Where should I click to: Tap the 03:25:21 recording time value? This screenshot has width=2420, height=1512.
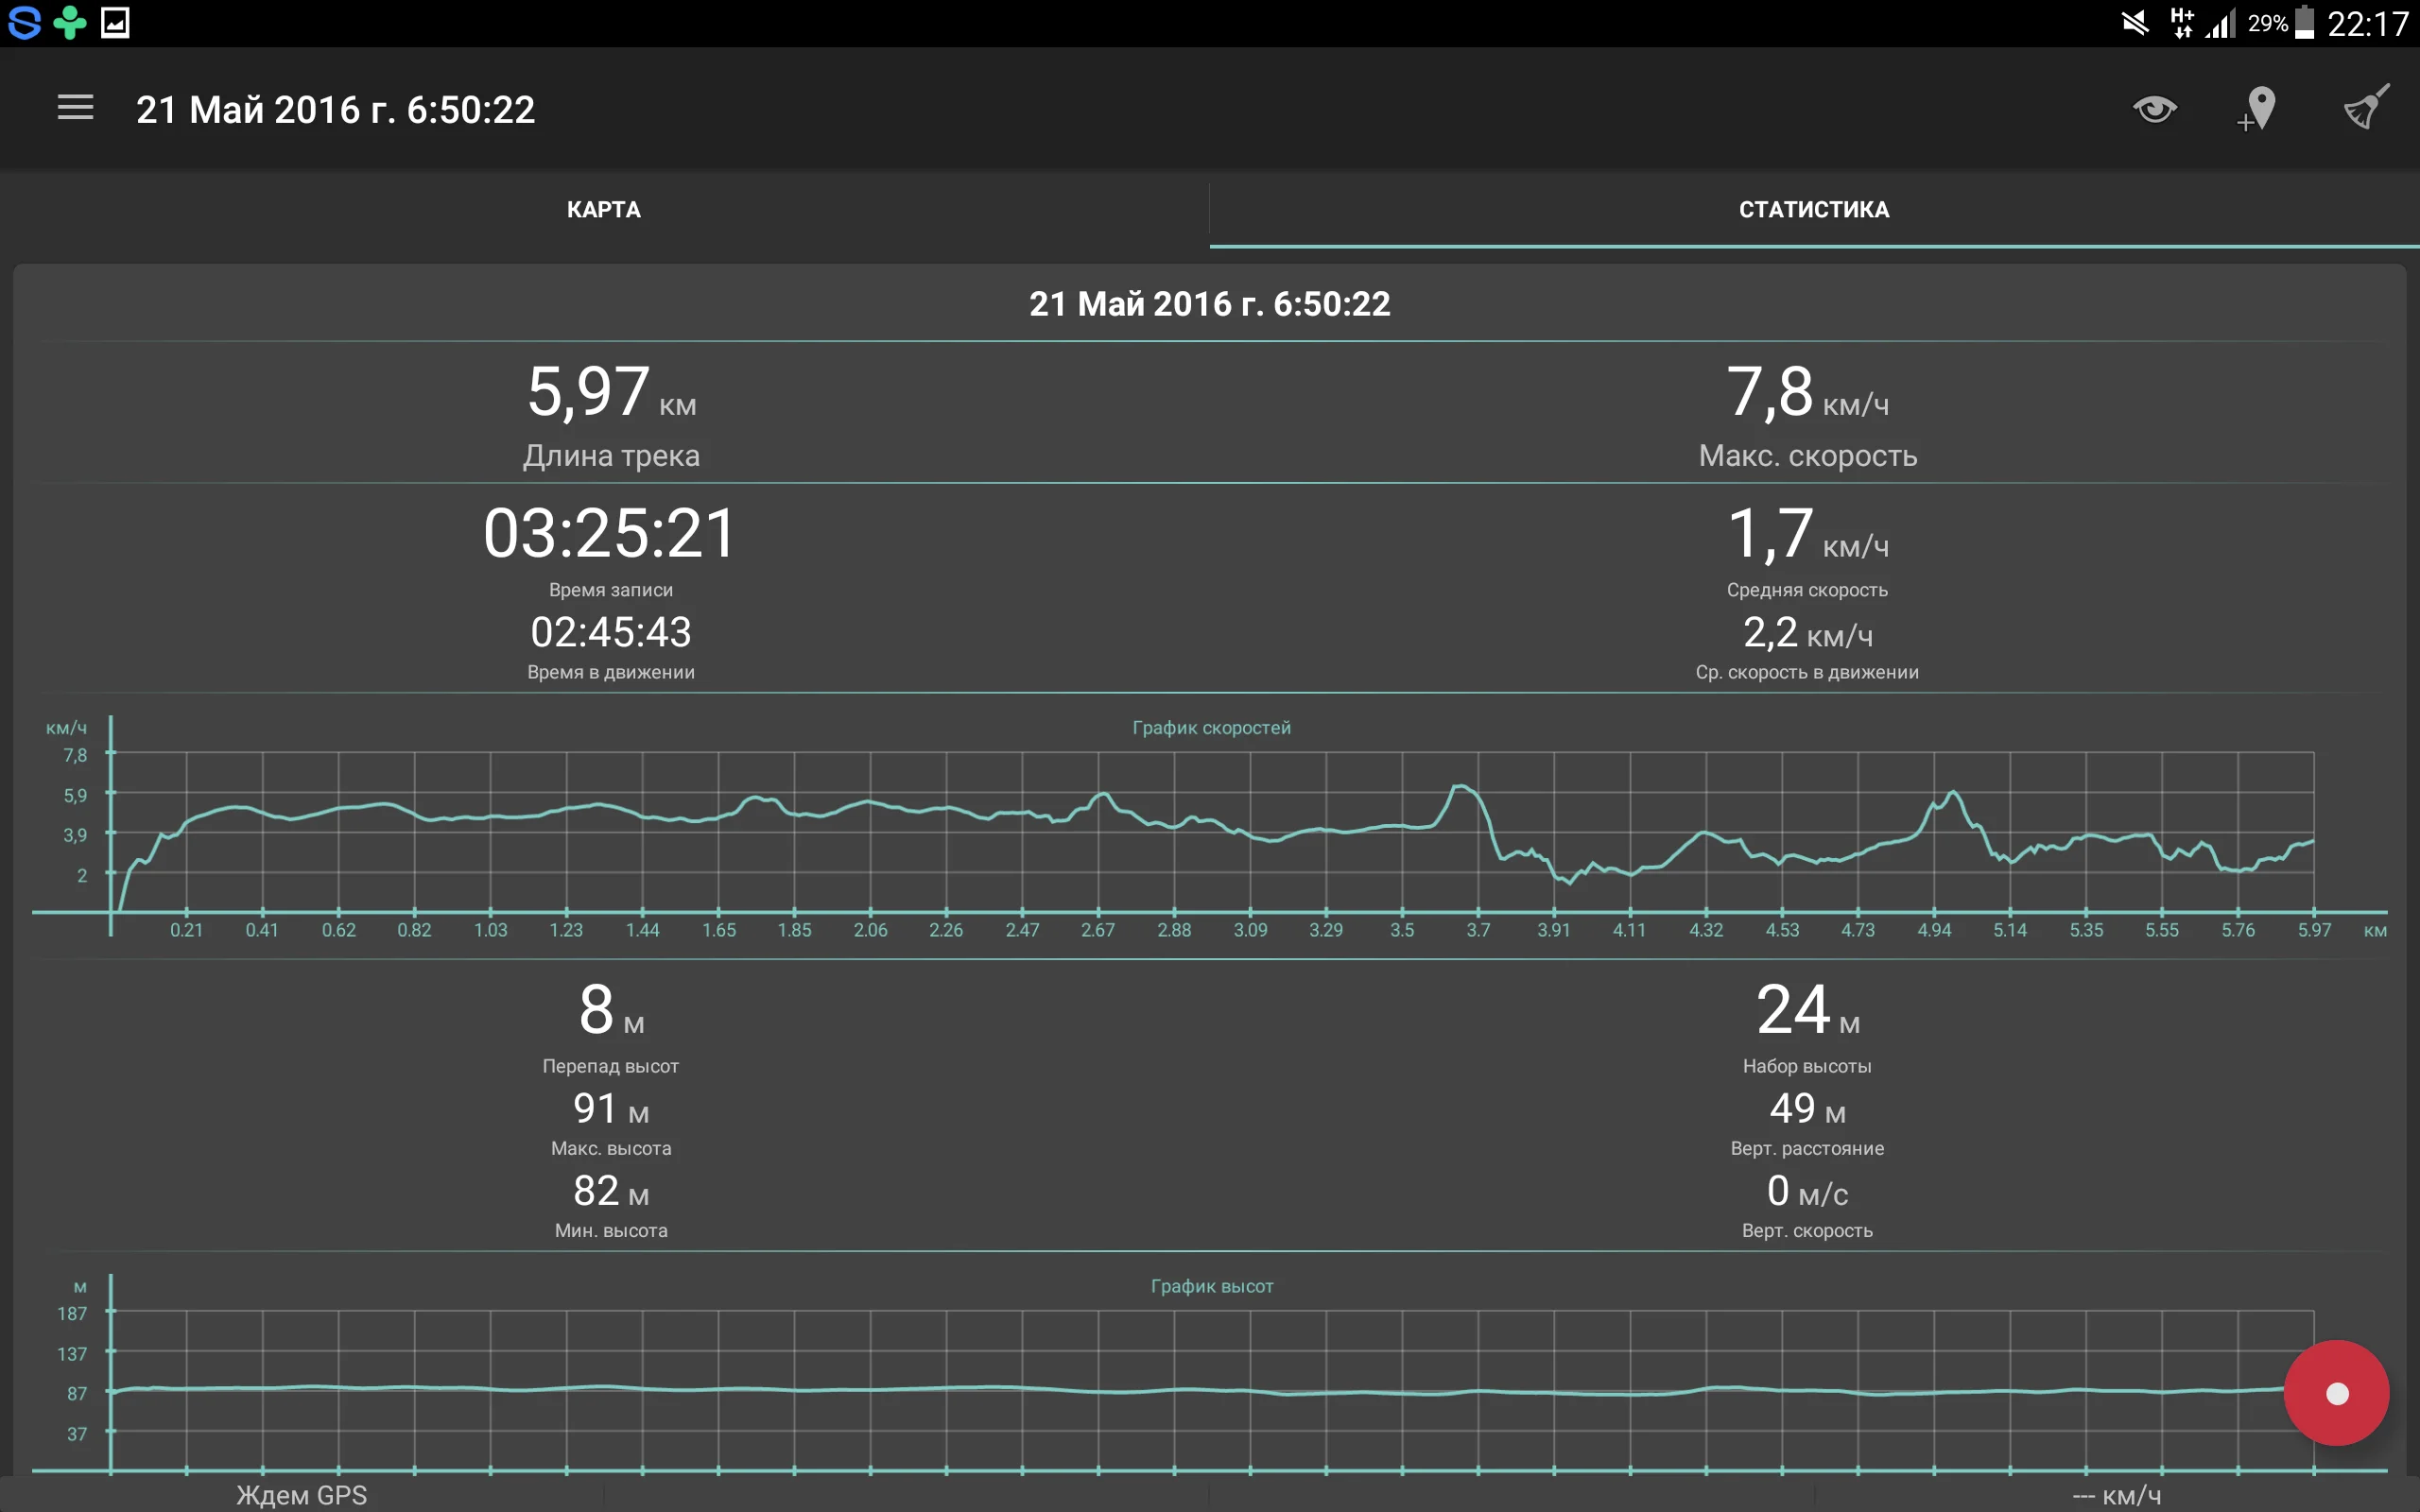point(610,533)
